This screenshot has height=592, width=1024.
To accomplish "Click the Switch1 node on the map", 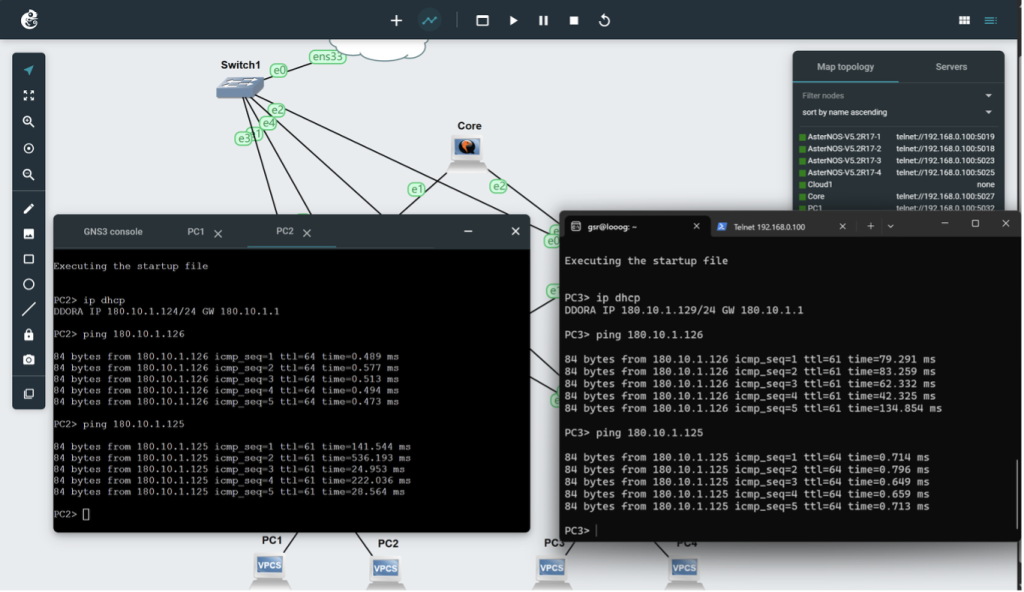I will coord(240,86).
